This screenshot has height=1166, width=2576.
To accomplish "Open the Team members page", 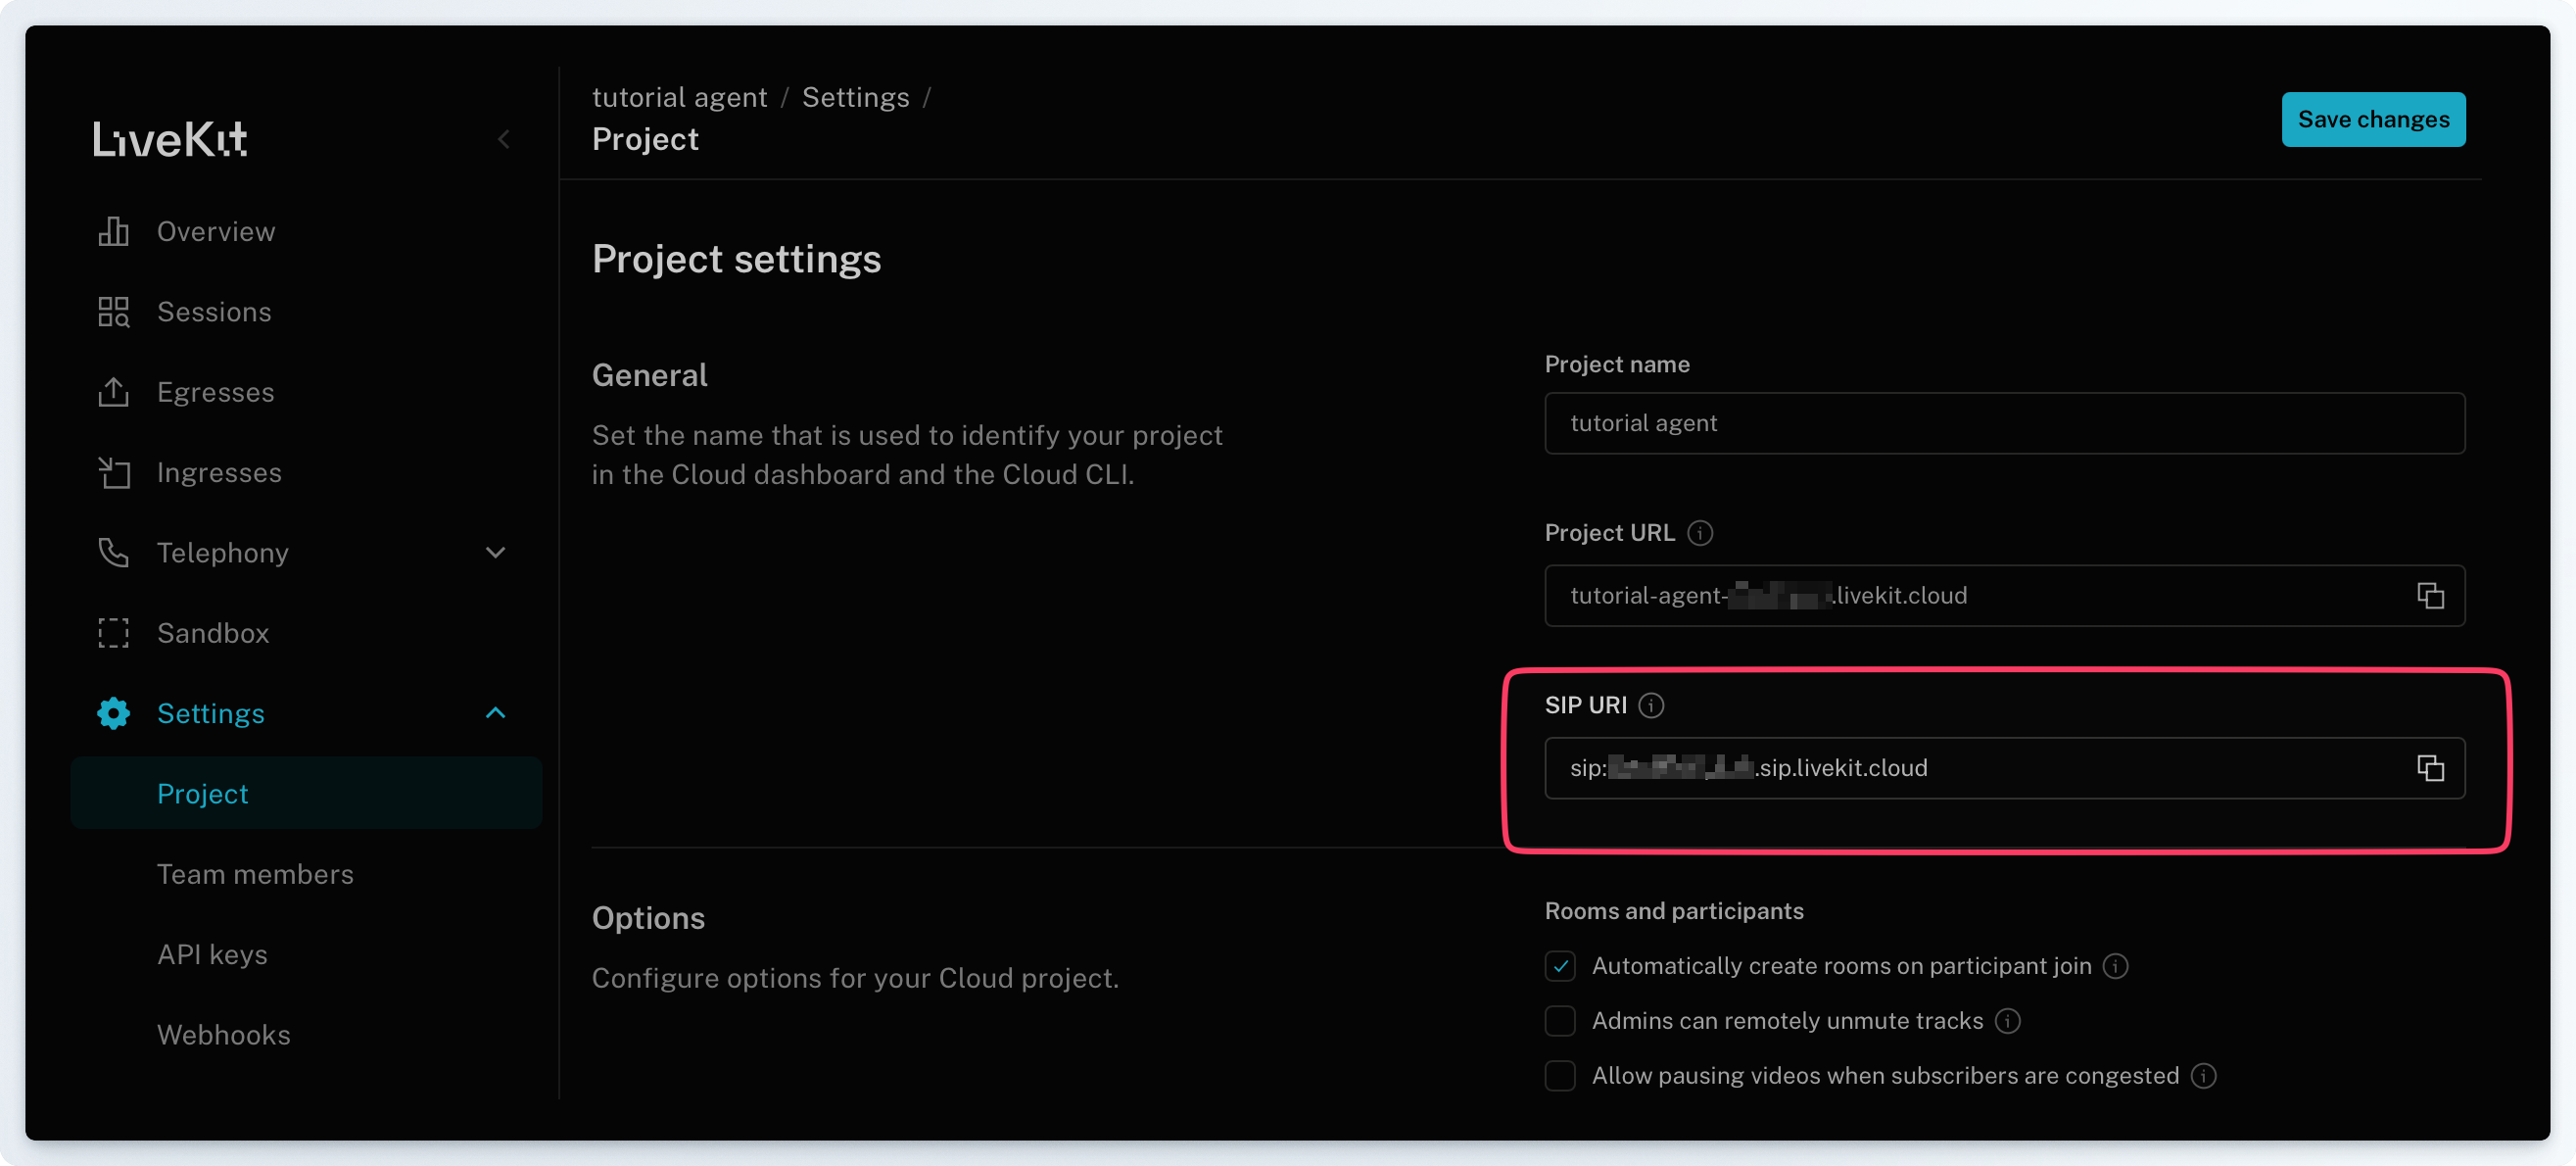I will pyautogui.click(x=255, y=874).
